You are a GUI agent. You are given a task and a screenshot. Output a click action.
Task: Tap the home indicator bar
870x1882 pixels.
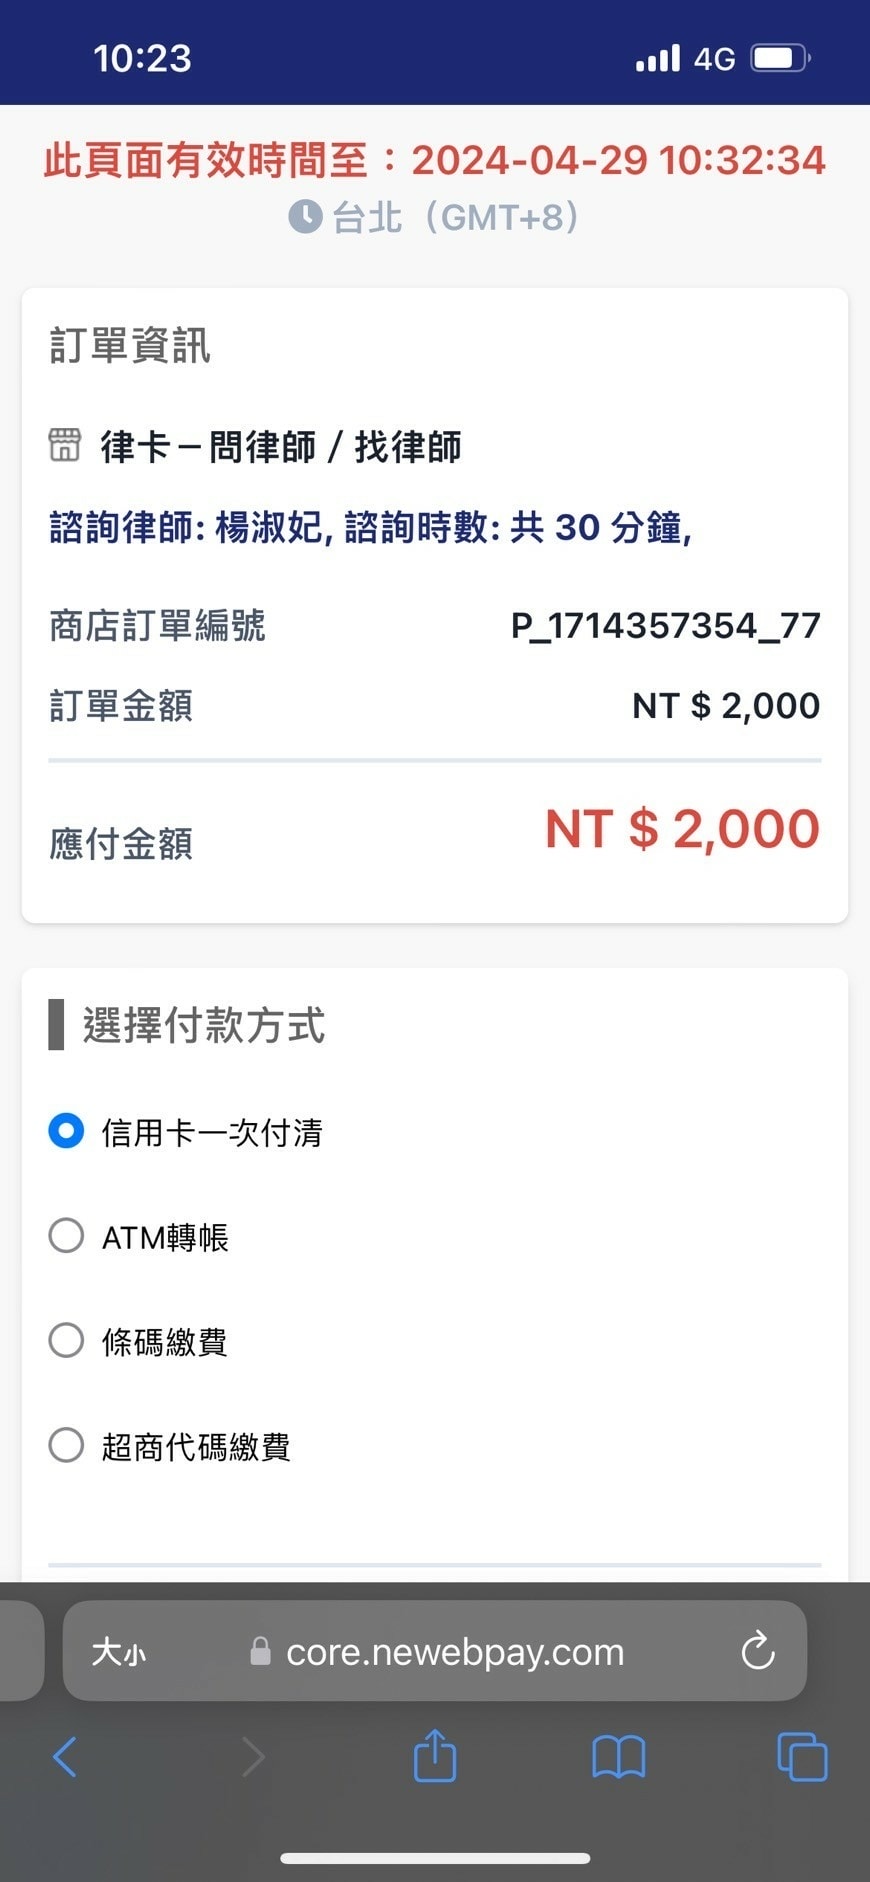pyautogui.click(x=435, y=1858)
